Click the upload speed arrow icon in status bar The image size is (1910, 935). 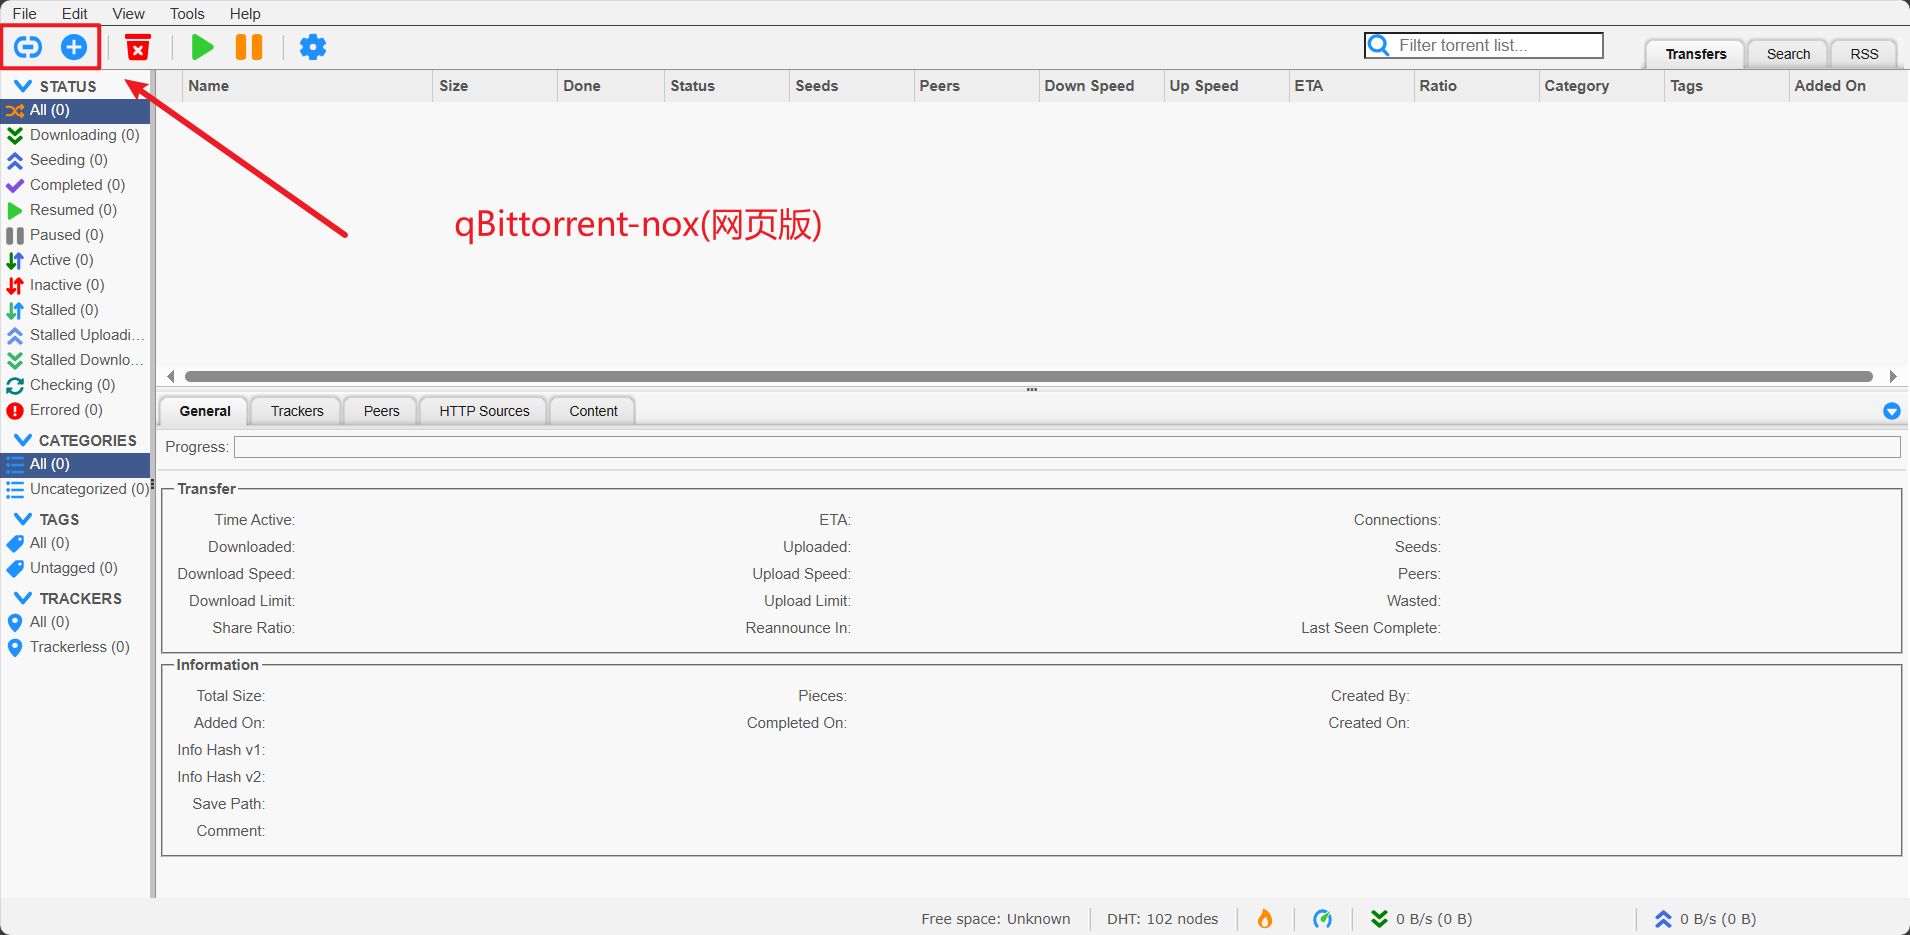(x=1663, y=919)
